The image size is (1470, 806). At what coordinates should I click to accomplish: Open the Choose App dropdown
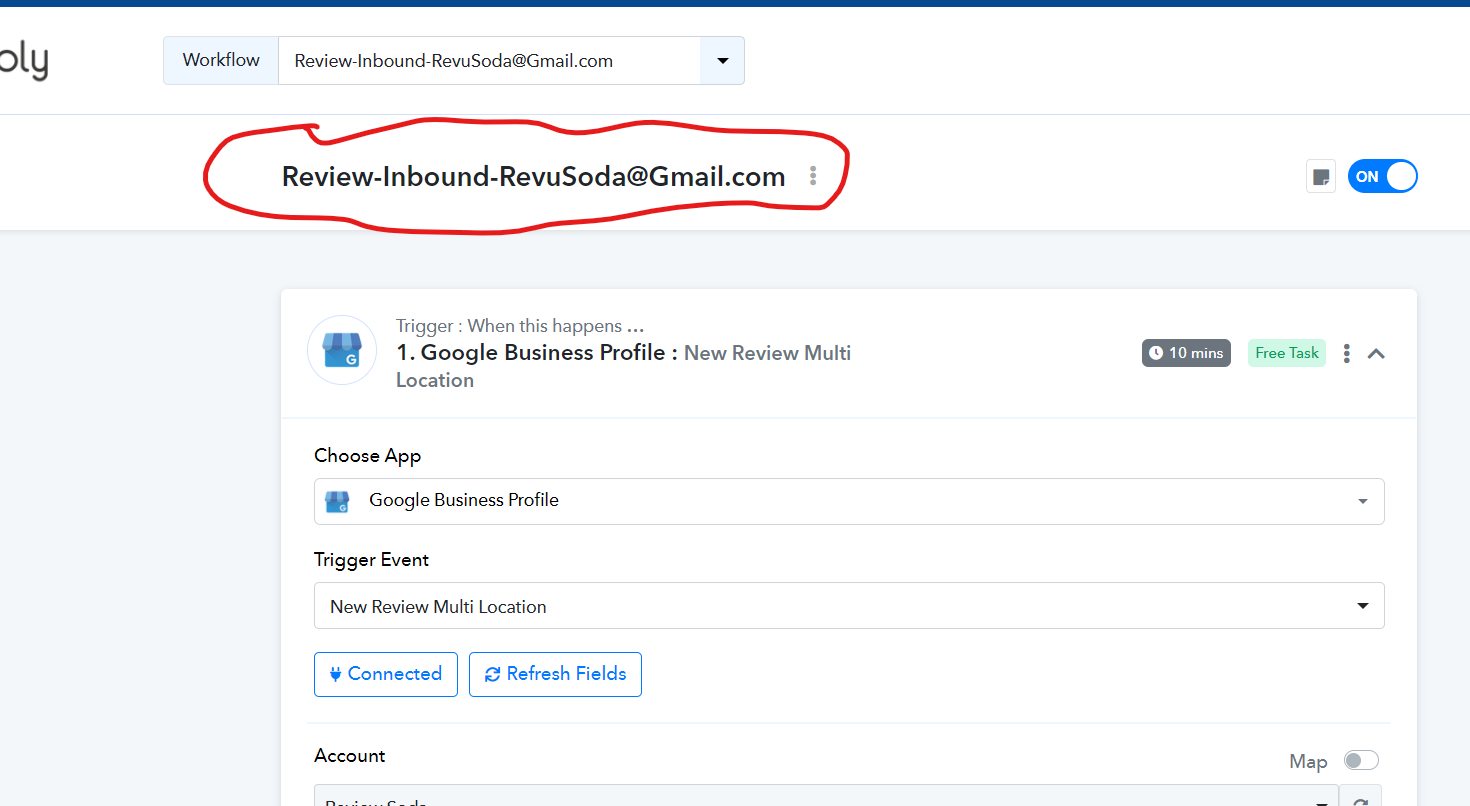click(849, 501)
